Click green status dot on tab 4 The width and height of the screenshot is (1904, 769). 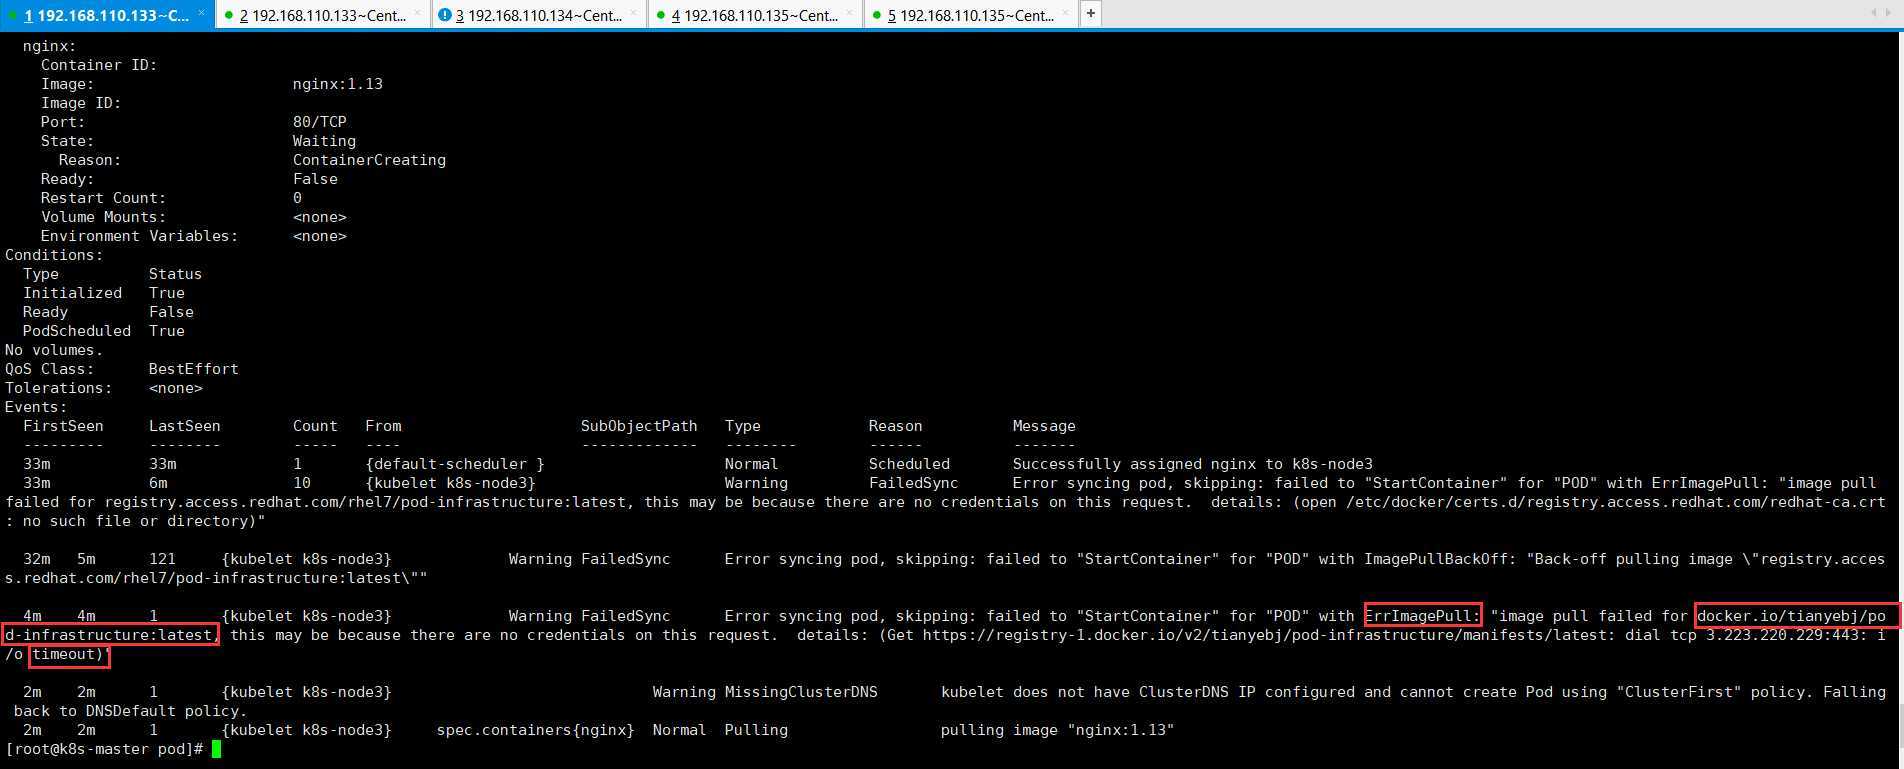(x=662, y=15)
